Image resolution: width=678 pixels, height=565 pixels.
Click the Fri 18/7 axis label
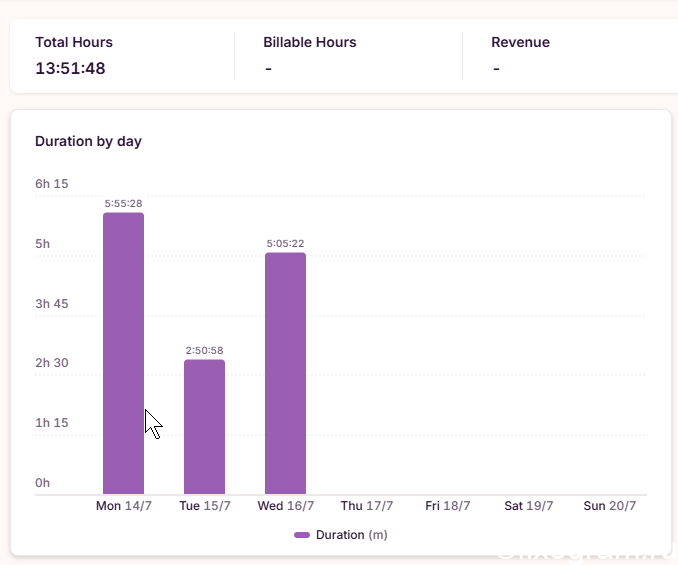pos(448,506)
